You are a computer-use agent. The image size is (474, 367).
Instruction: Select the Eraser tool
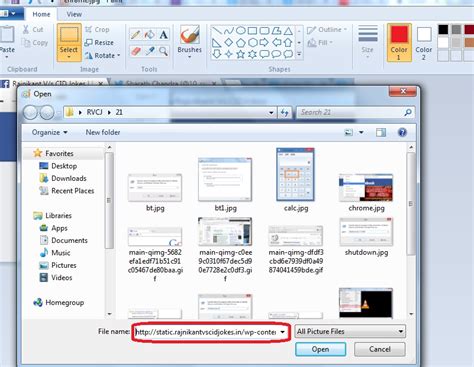tap(135, 51)
